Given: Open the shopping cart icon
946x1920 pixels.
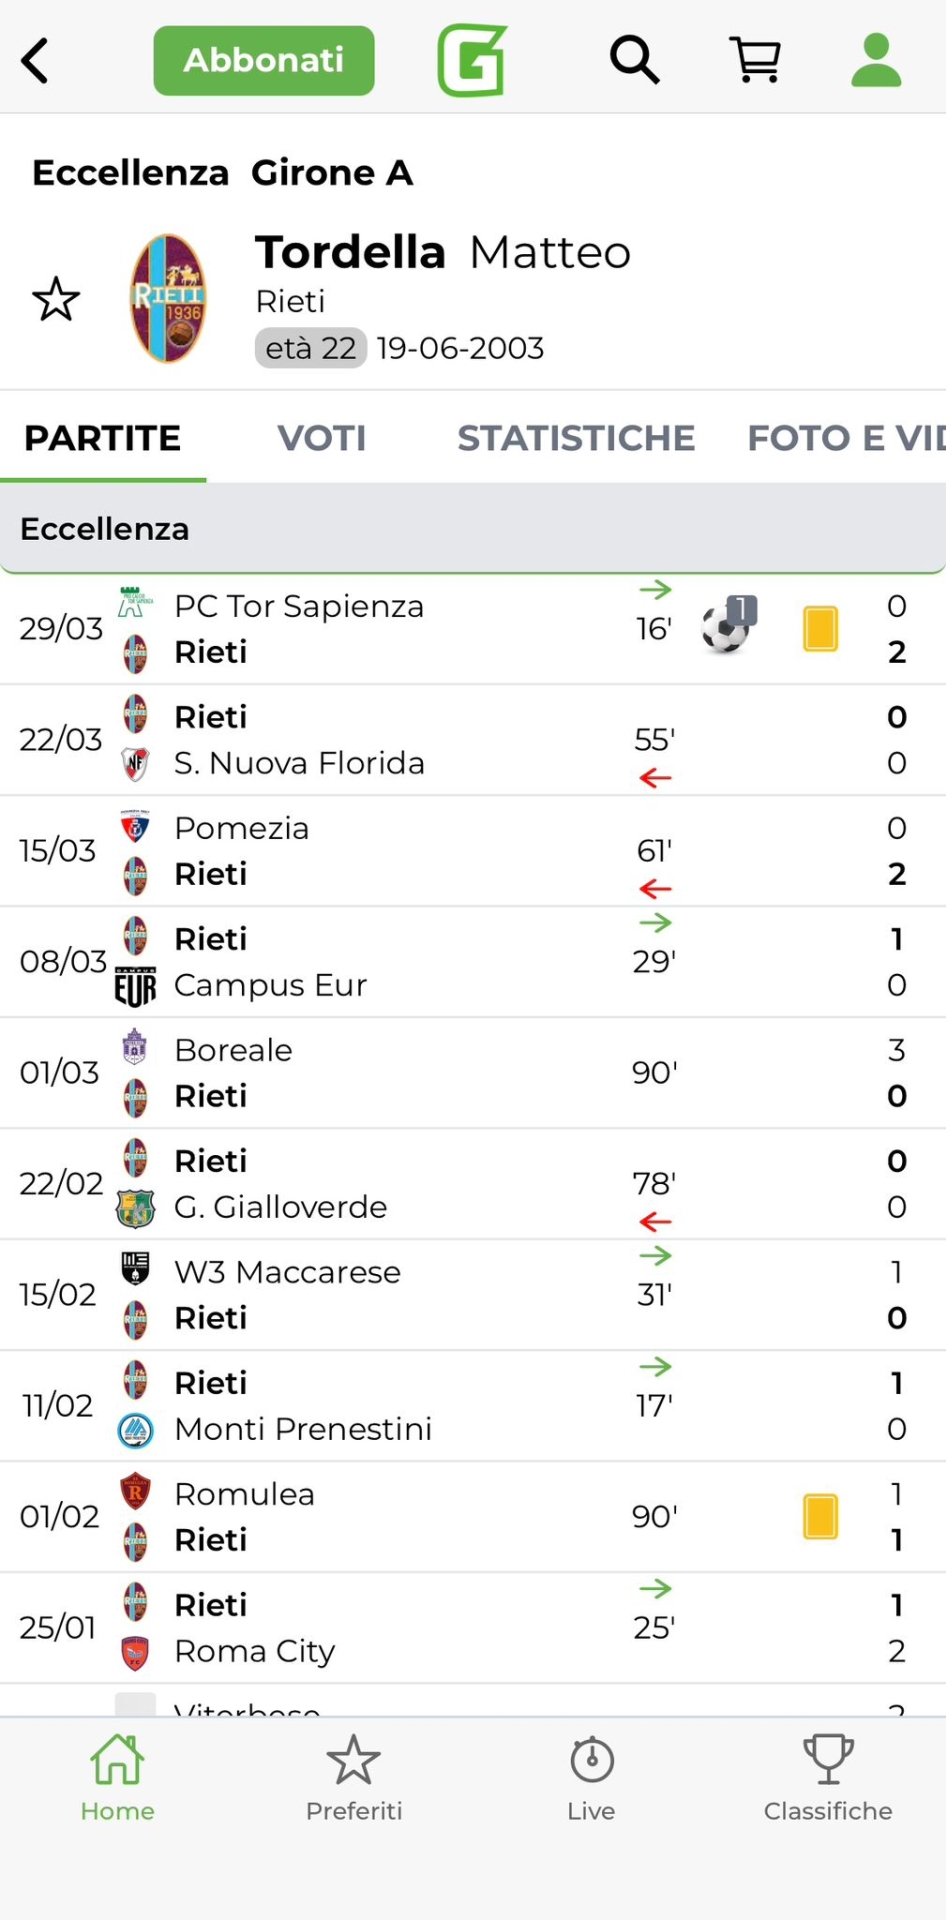Looking at the screenshot, I should [x=756, y=61].
